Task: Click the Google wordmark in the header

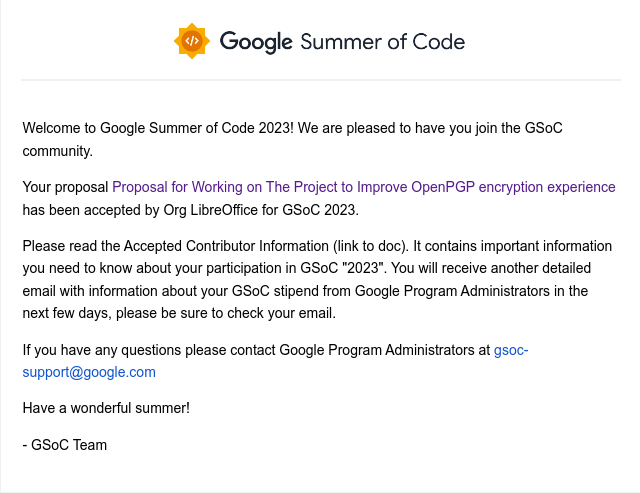Action: pos(256,42)
